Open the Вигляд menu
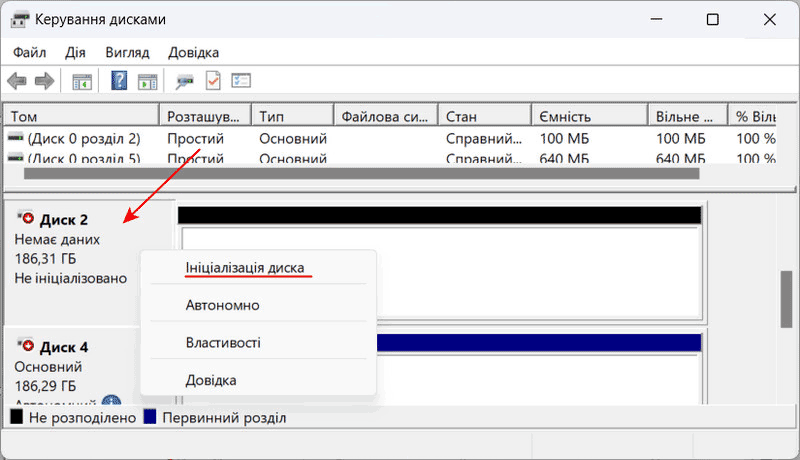 coord(125,52)
